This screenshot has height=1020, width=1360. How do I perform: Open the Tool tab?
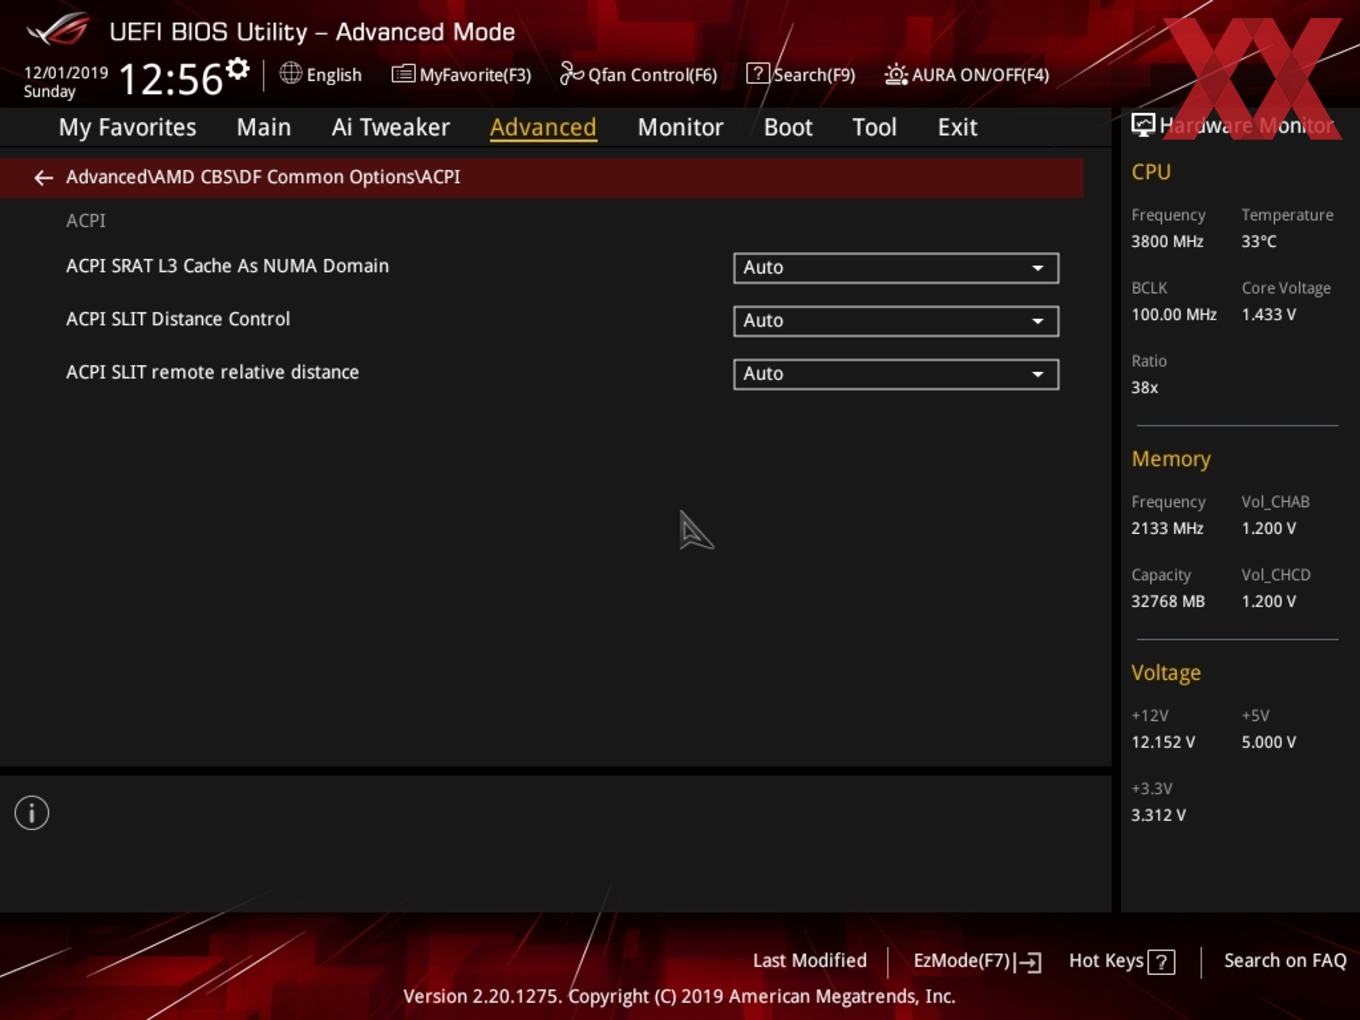point(874,127)
